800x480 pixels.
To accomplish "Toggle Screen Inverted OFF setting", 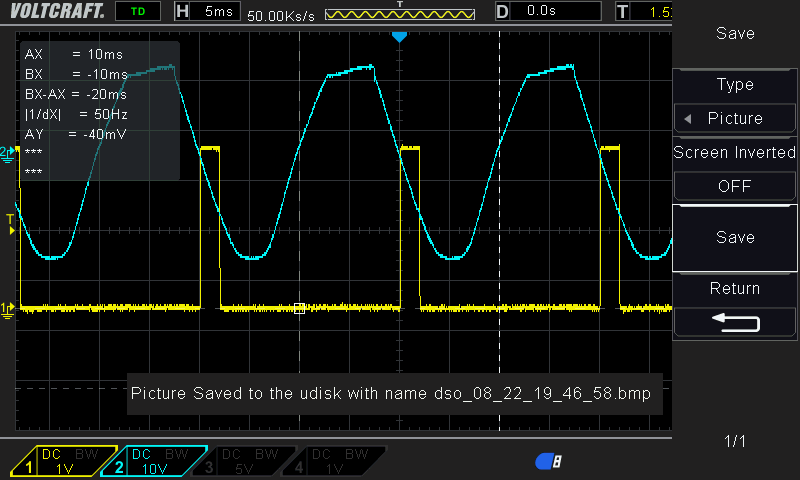I will point(735,186).
